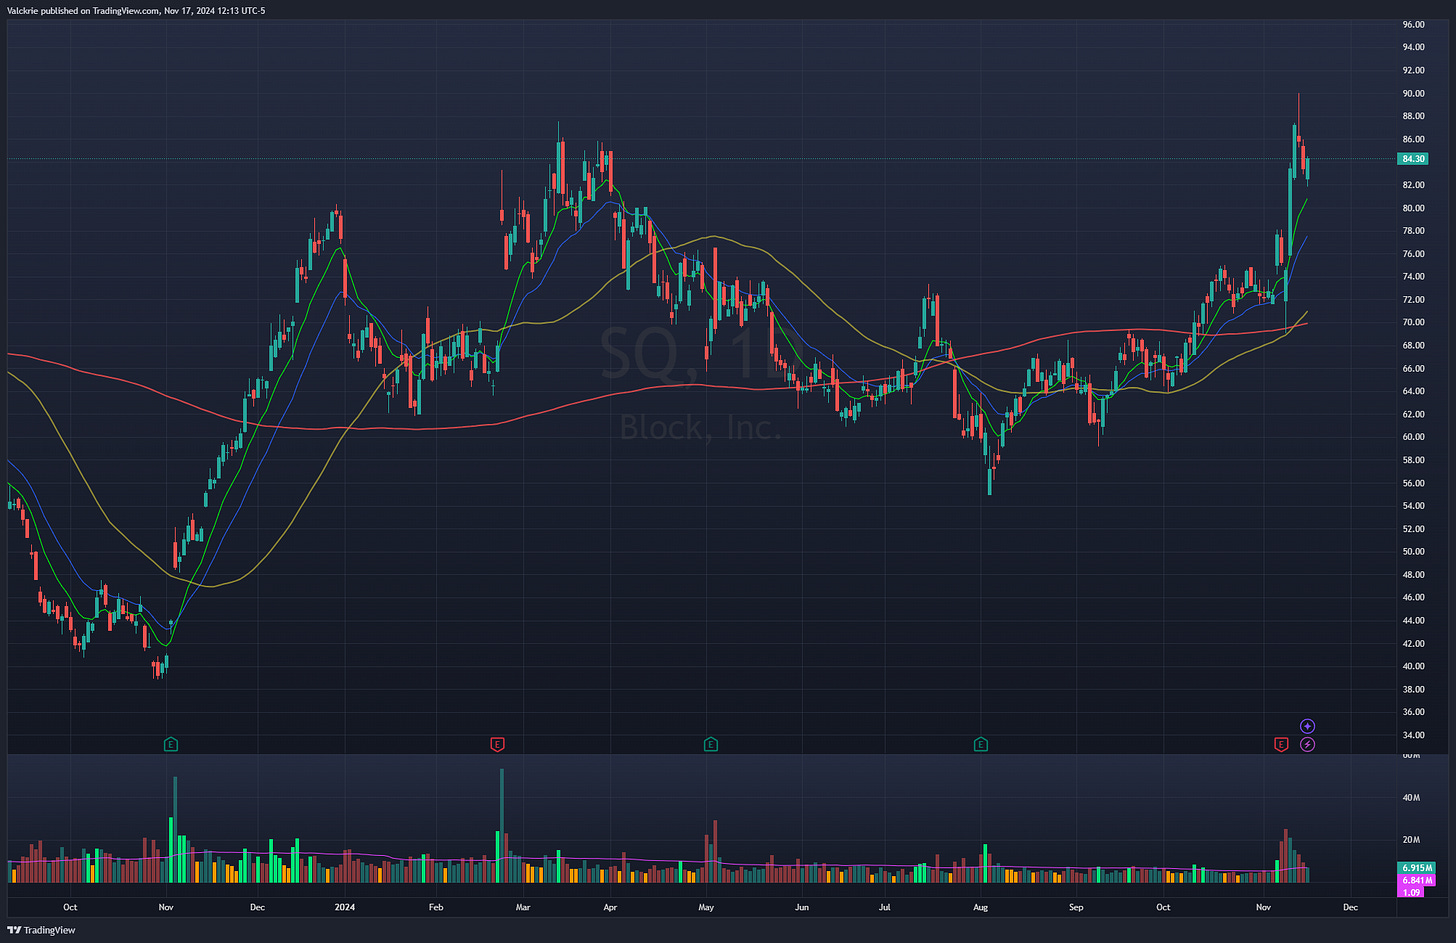Click the 80.00 price axis label
The height and width of the screenshot is (943, 1456).
pos(1413,208)
